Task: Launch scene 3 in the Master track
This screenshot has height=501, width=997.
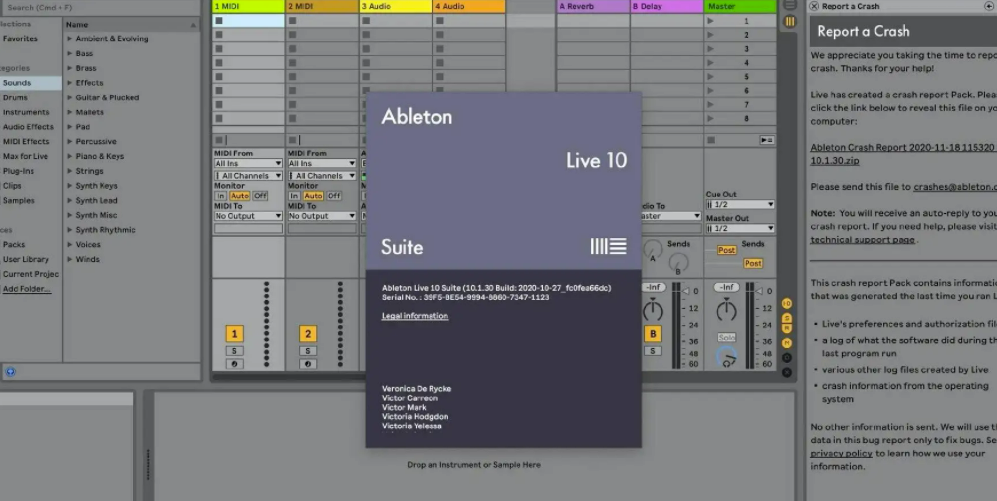Action: tap(710, 49)
